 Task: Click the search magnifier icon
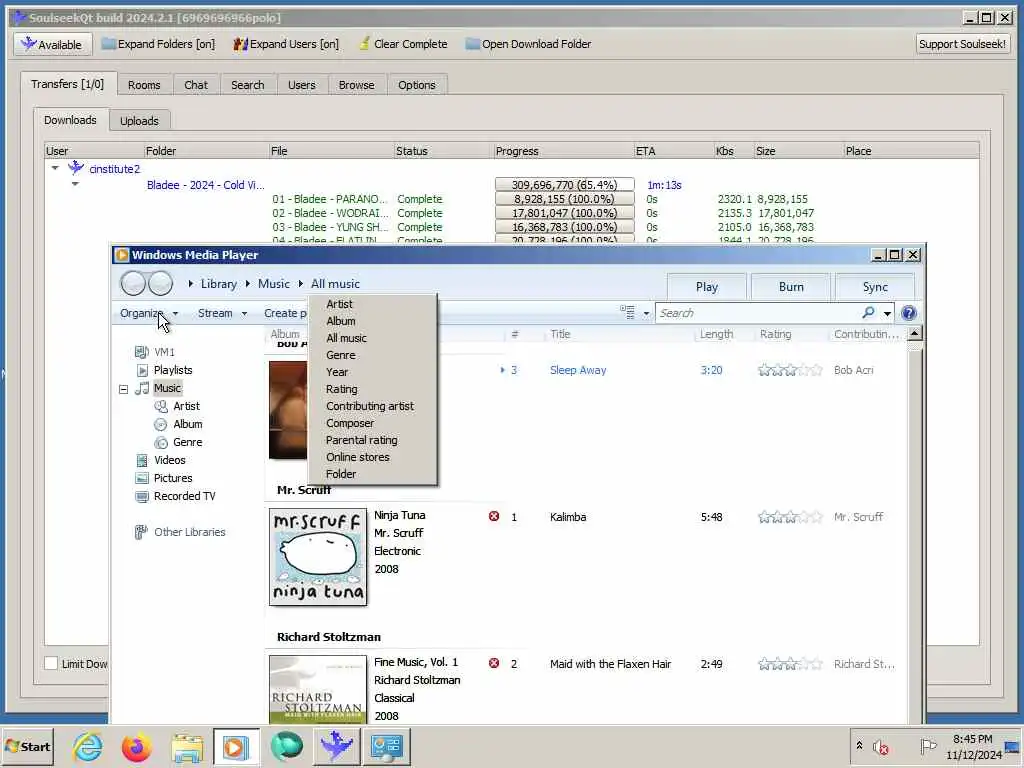click(868, 313)
